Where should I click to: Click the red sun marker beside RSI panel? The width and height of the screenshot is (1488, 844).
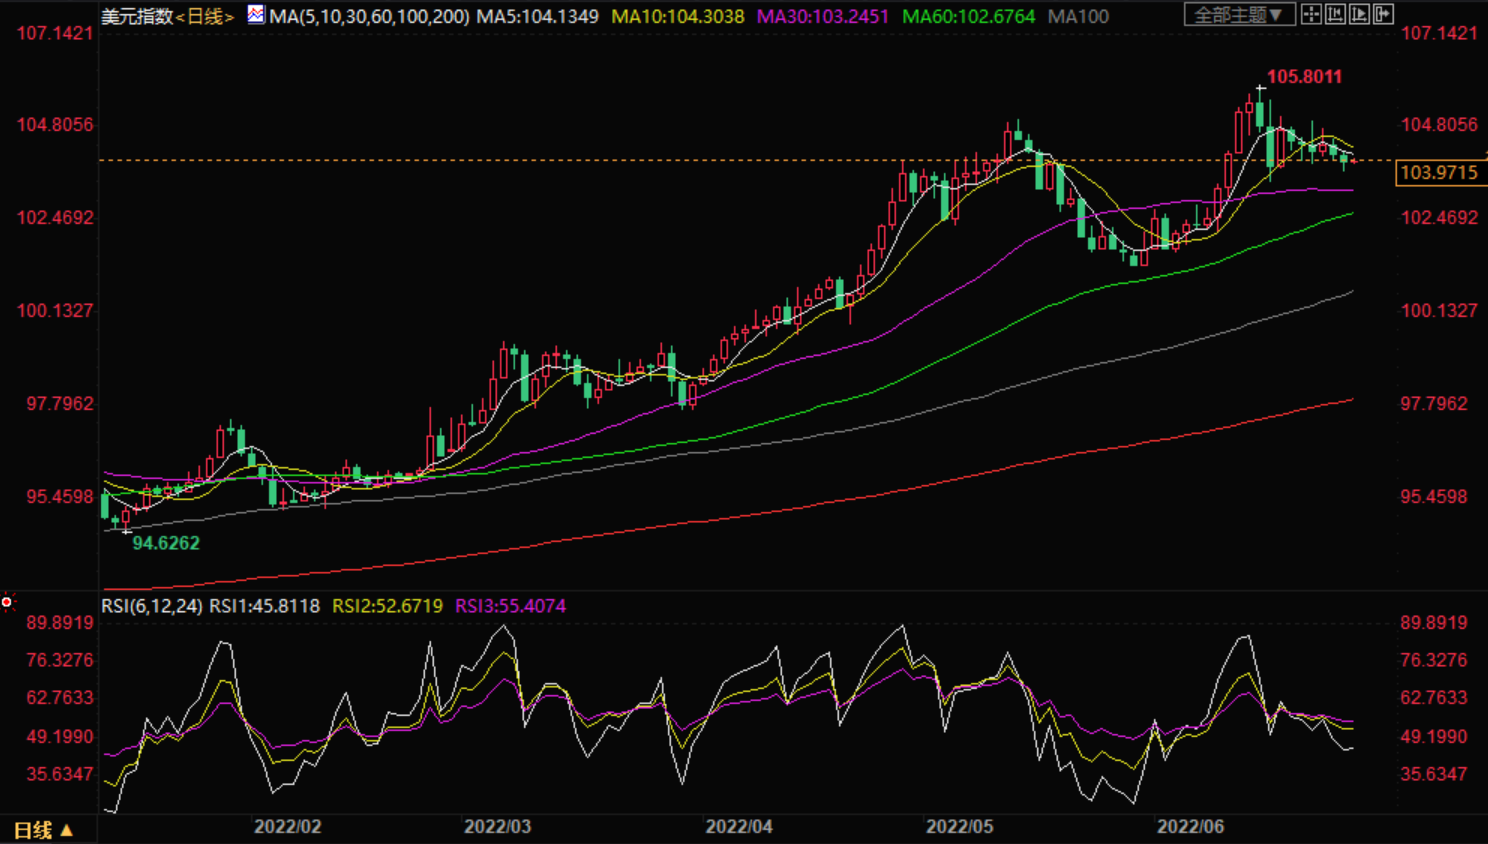7,602
